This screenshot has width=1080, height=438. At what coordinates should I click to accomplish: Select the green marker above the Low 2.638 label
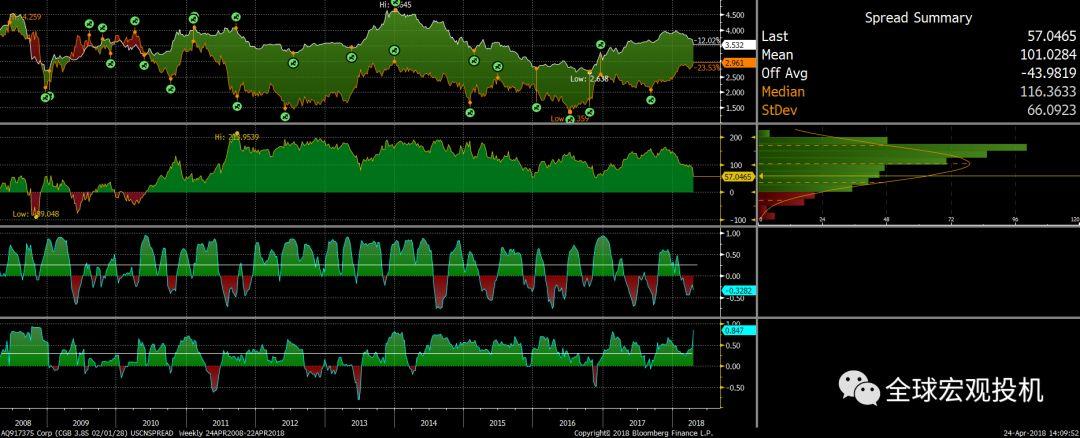pos(601,45)
